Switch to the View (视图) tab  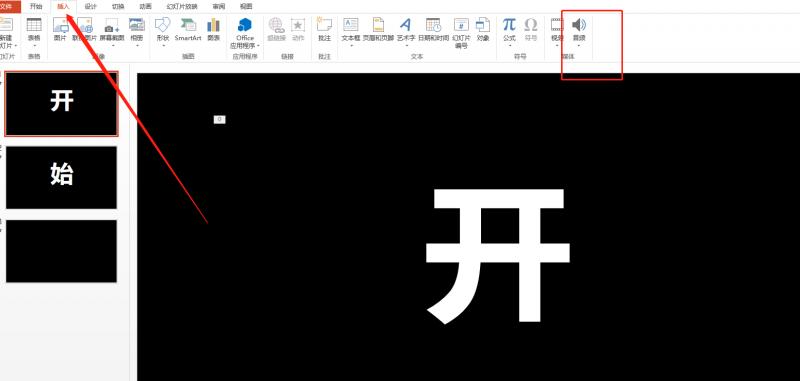pos(245,7)
